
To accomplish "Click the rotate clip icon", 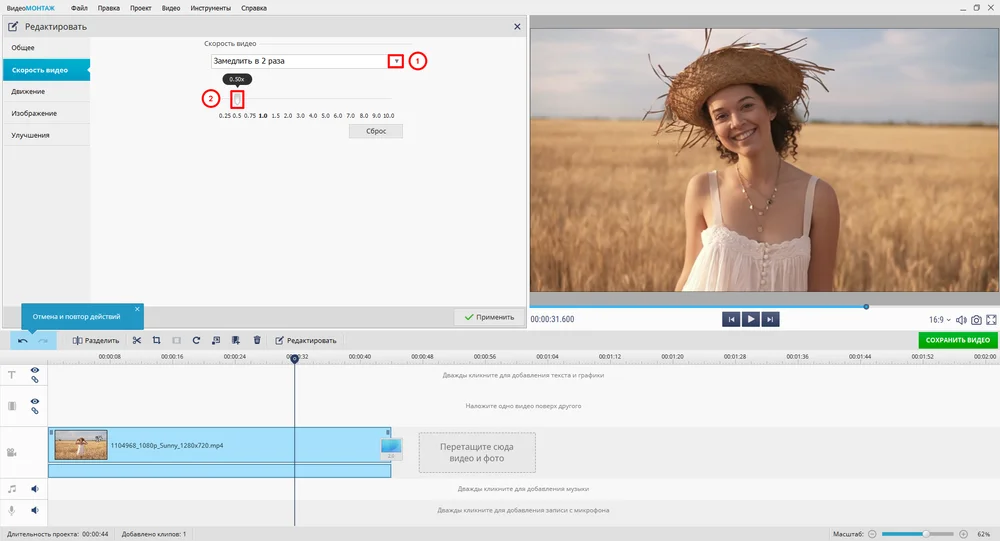I will (196, 341).
